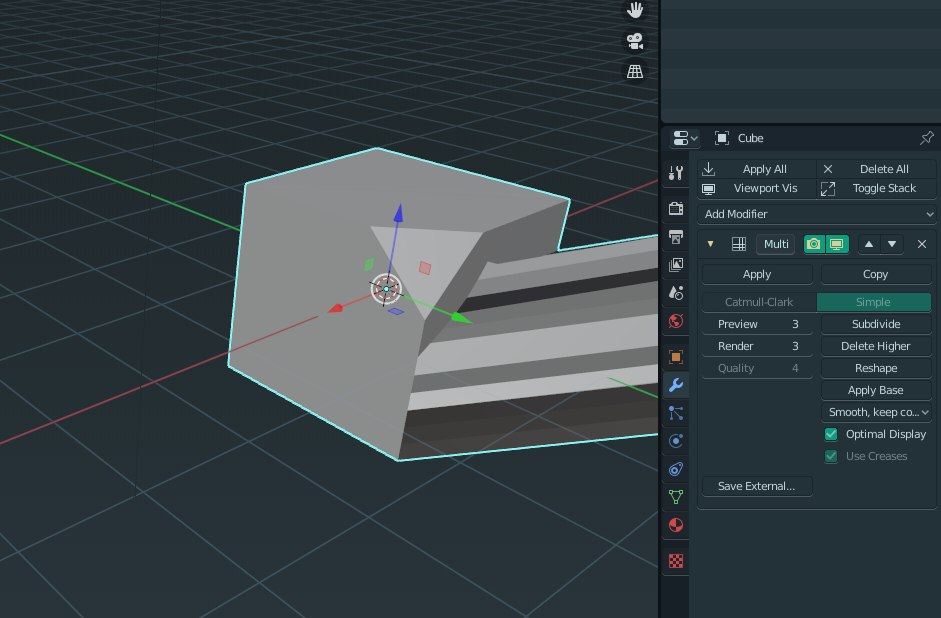The width and height of the screenshot is (941, 618).
Task: Click the camera view icon in viewport
Action: (634, 41)
